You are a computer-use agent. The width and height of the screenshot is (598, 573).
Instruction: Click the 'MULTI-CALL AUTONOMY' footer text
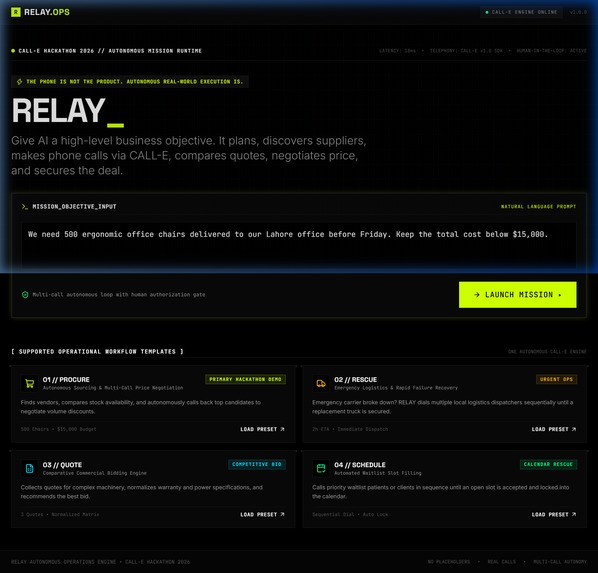560,562
